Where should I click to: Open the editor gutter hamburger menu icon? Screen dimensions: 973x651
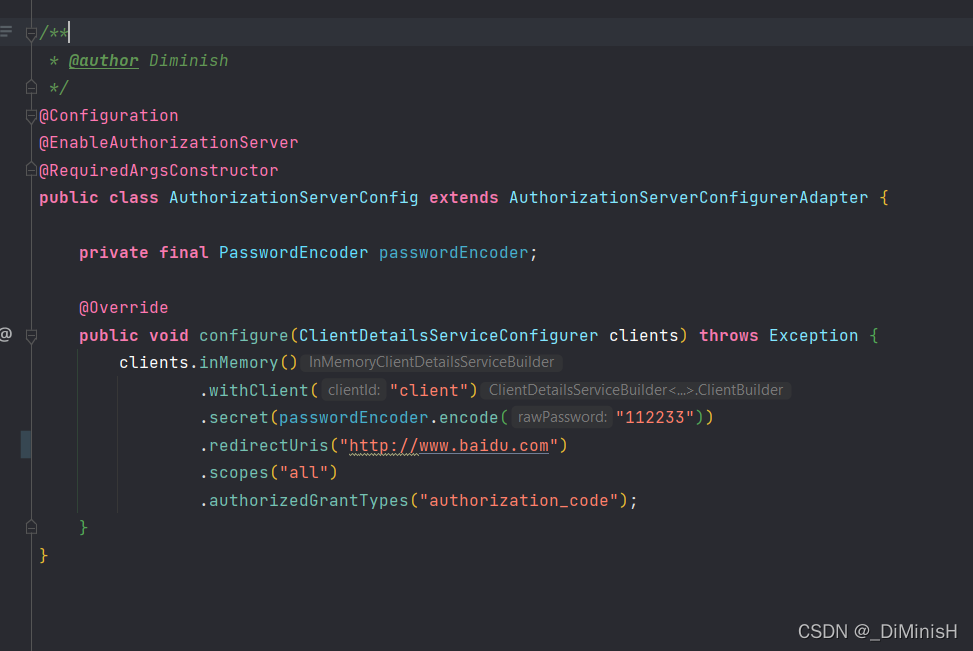pyautogui.click(x=7, y=31)
